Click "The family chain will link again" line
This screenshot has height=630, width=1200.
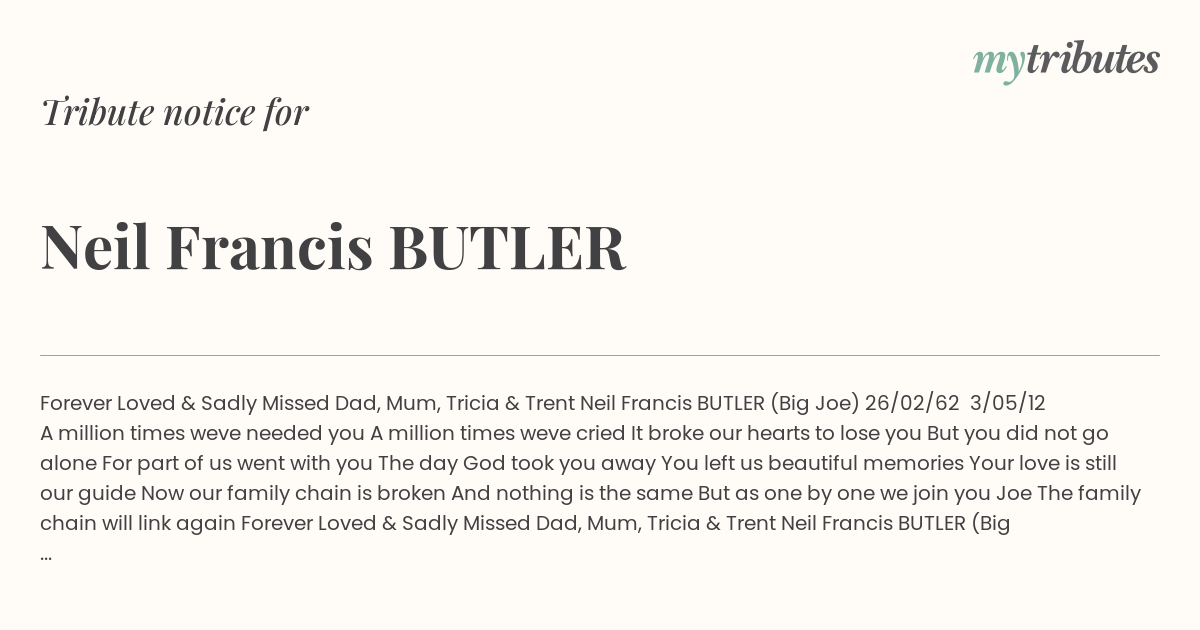138,523
